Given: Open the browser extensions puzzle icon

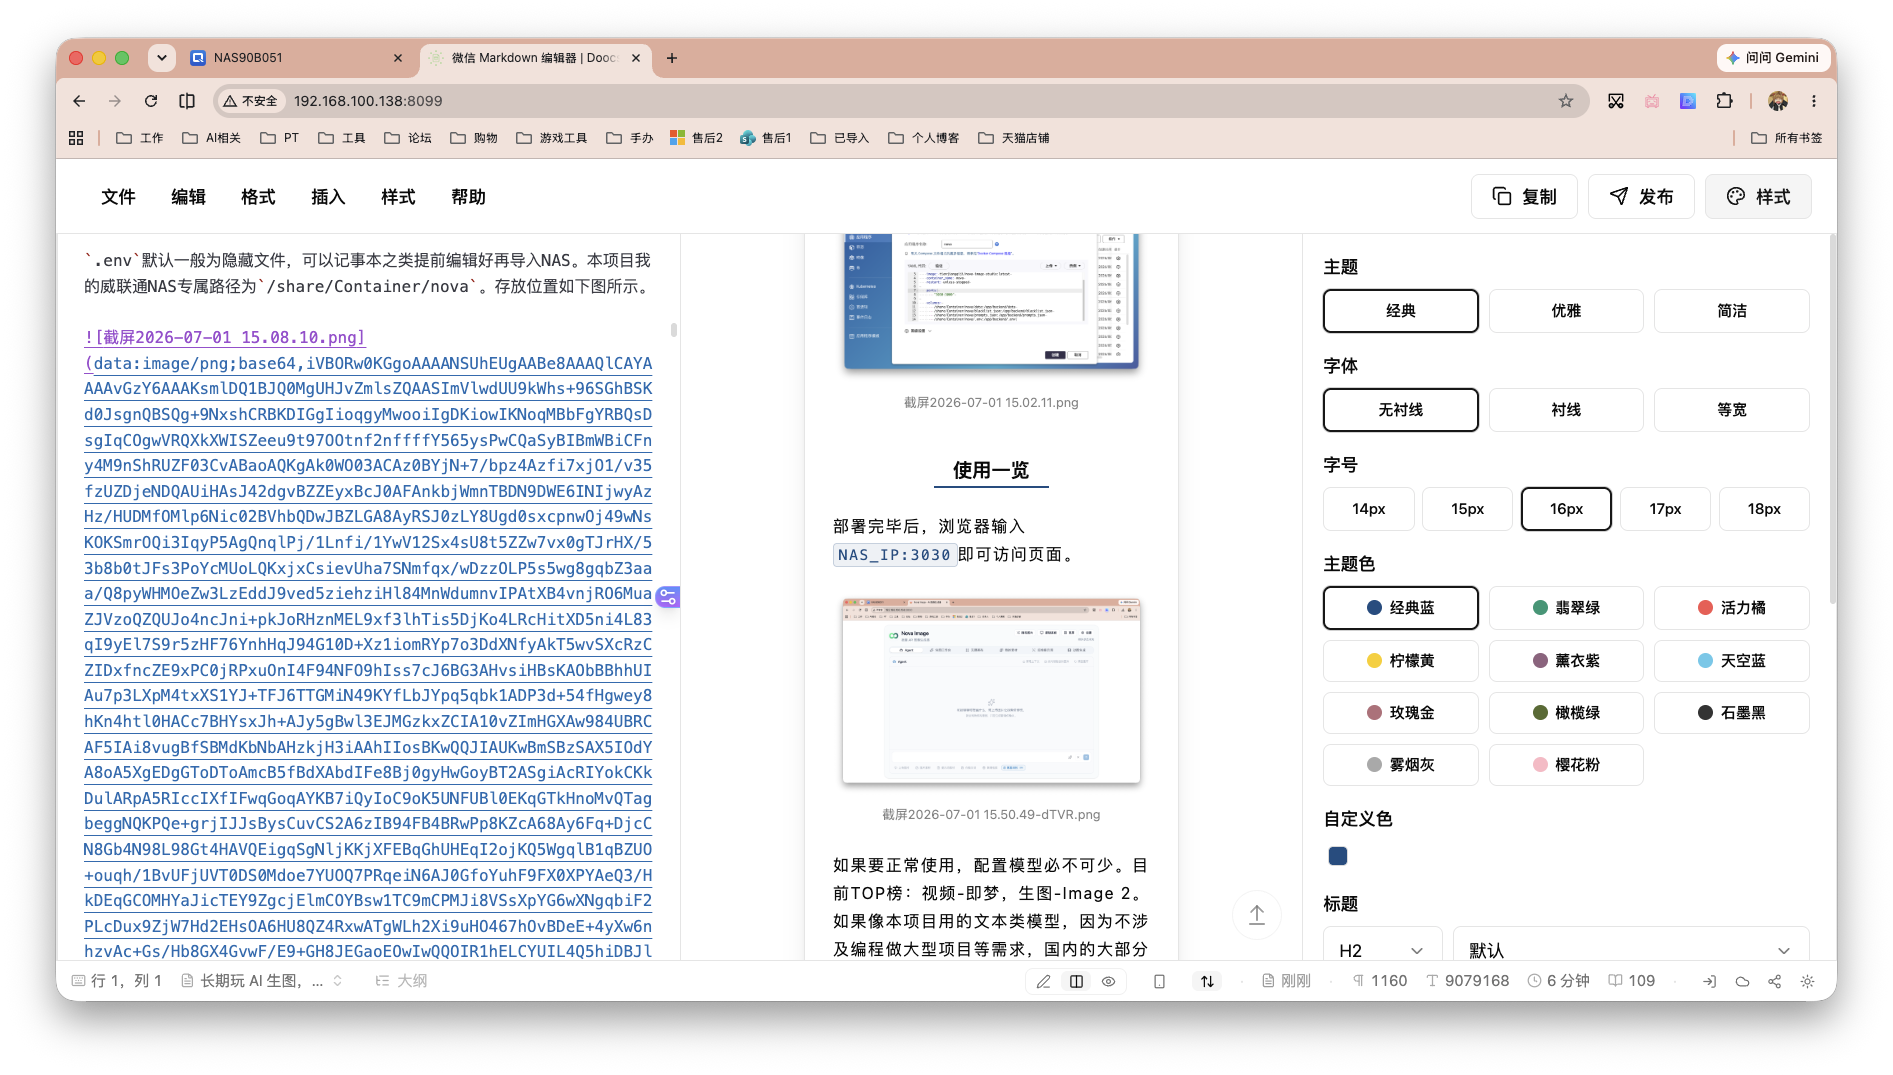Looking at the screenshot, I should coord(1724,101).
